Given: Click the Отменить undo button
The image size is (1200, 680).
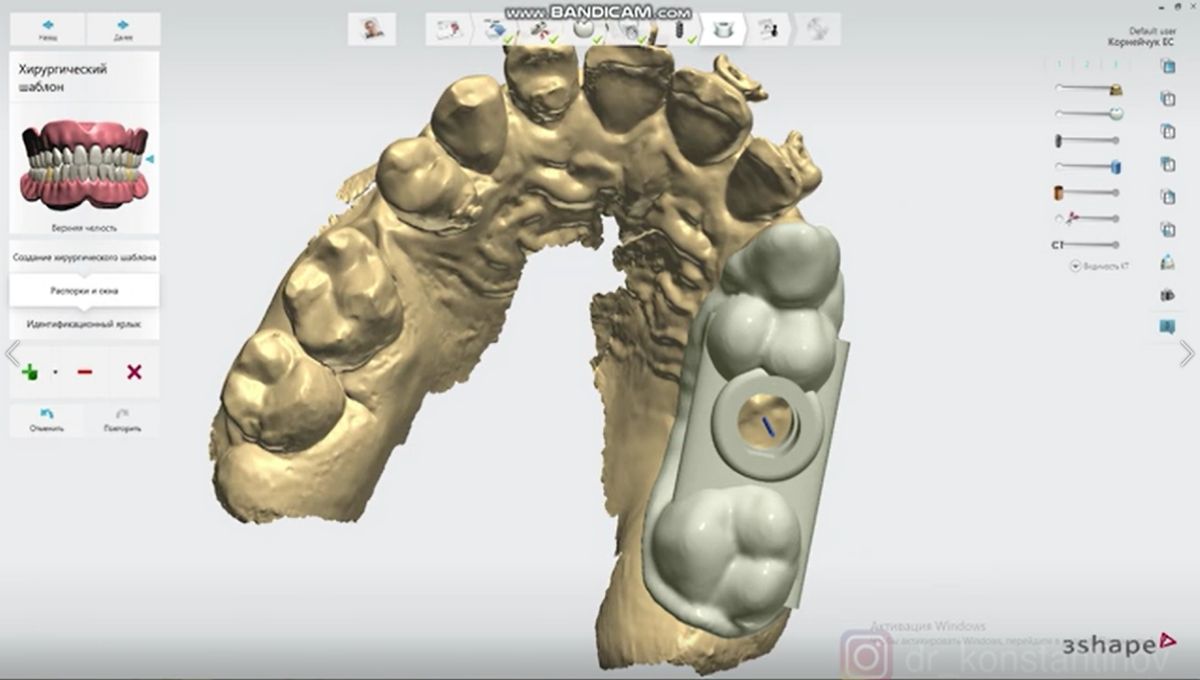Looking at the screenshot, I should coord(46,416).
